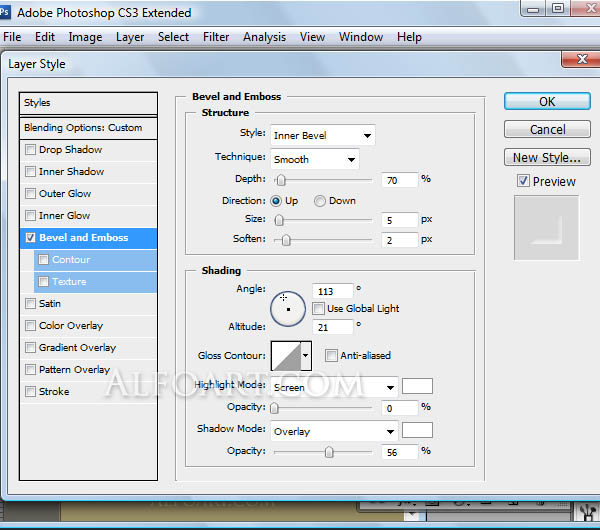Select the Up direction radio button
The width and height of the screenshot is (600, 530).
click(276, 201)
